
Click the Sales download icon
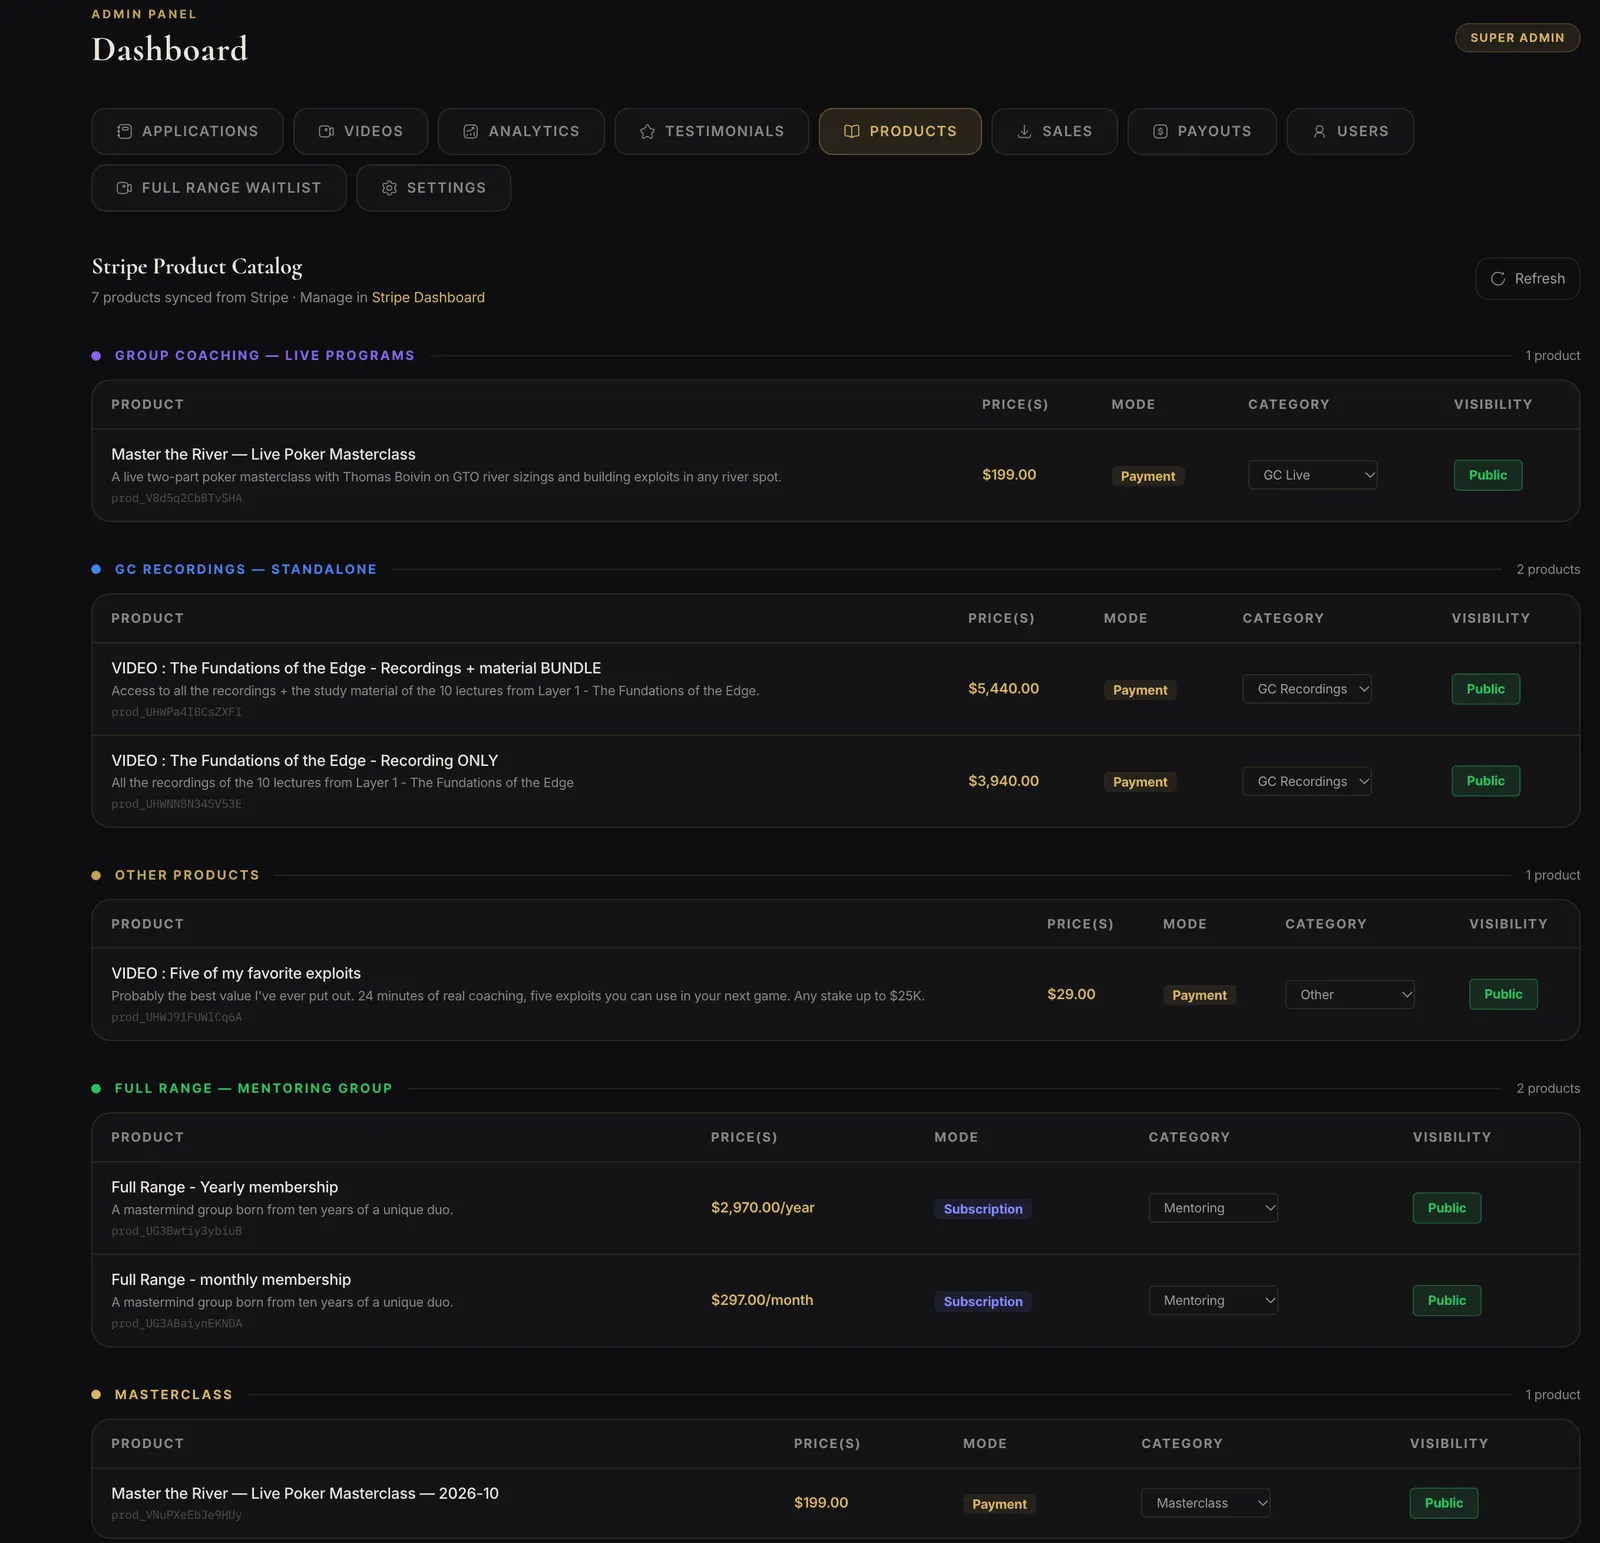tap(1024, 131)
